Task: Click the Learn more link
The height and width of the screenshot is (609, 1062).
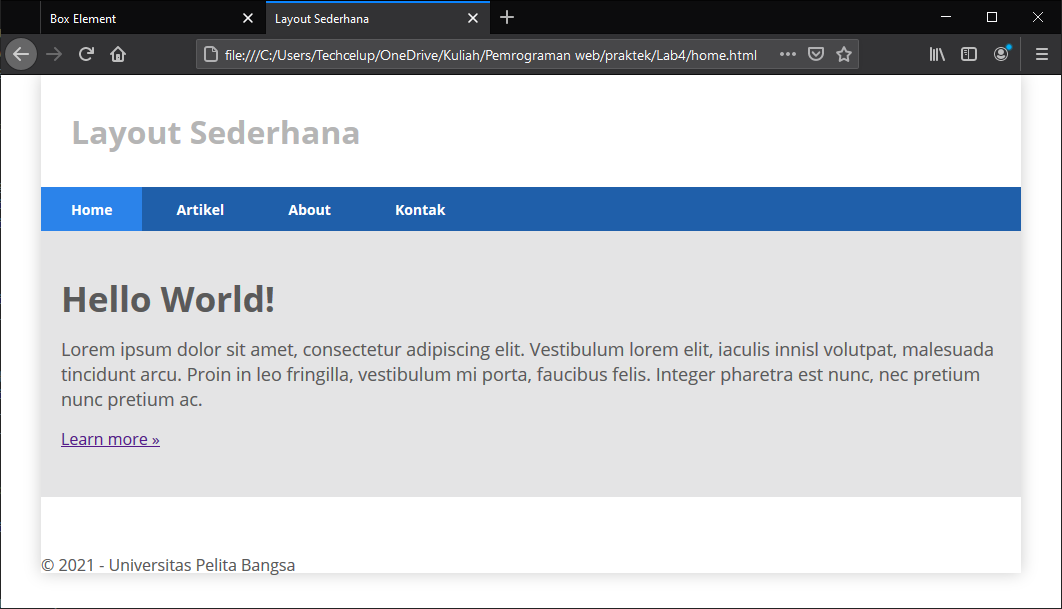Action: [x=109, y=438]
